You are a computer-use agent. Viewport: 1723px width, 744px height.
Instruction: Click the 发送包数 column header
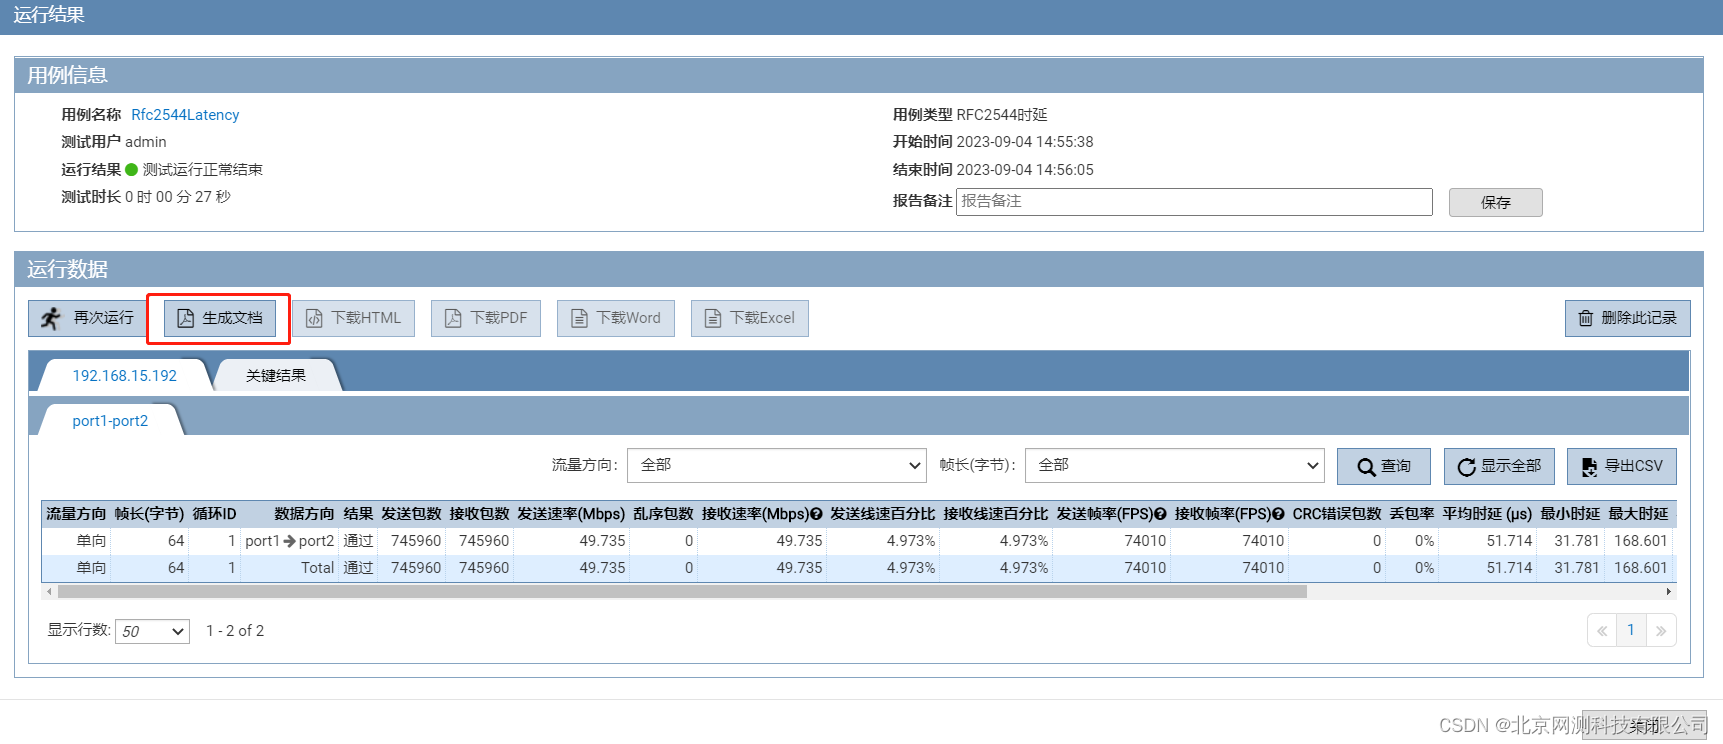coord(411,514)
